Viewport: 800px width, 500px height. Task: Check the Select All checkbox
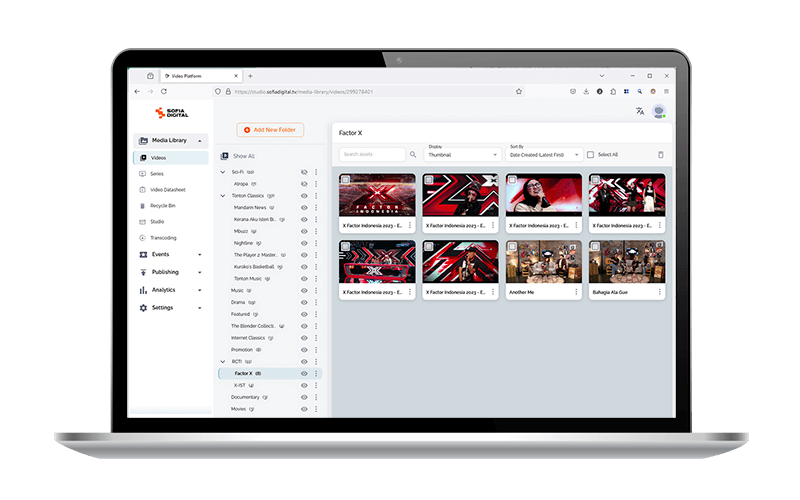click(590, 155)
